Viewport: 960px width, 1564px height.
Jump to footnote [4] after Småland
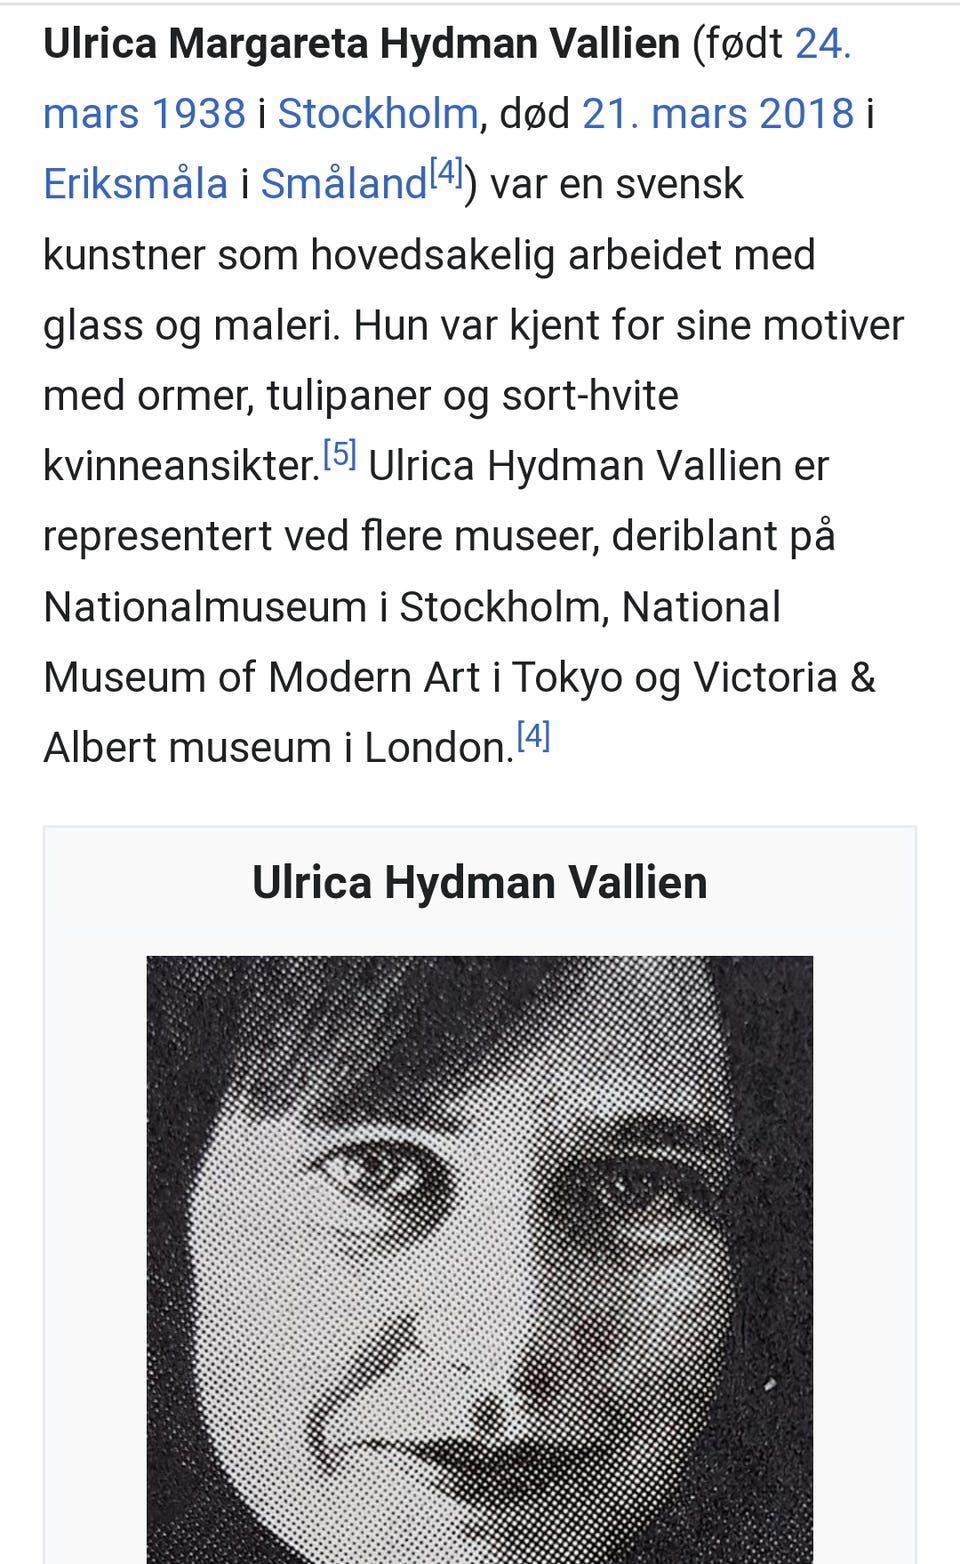tap(446, 173)
